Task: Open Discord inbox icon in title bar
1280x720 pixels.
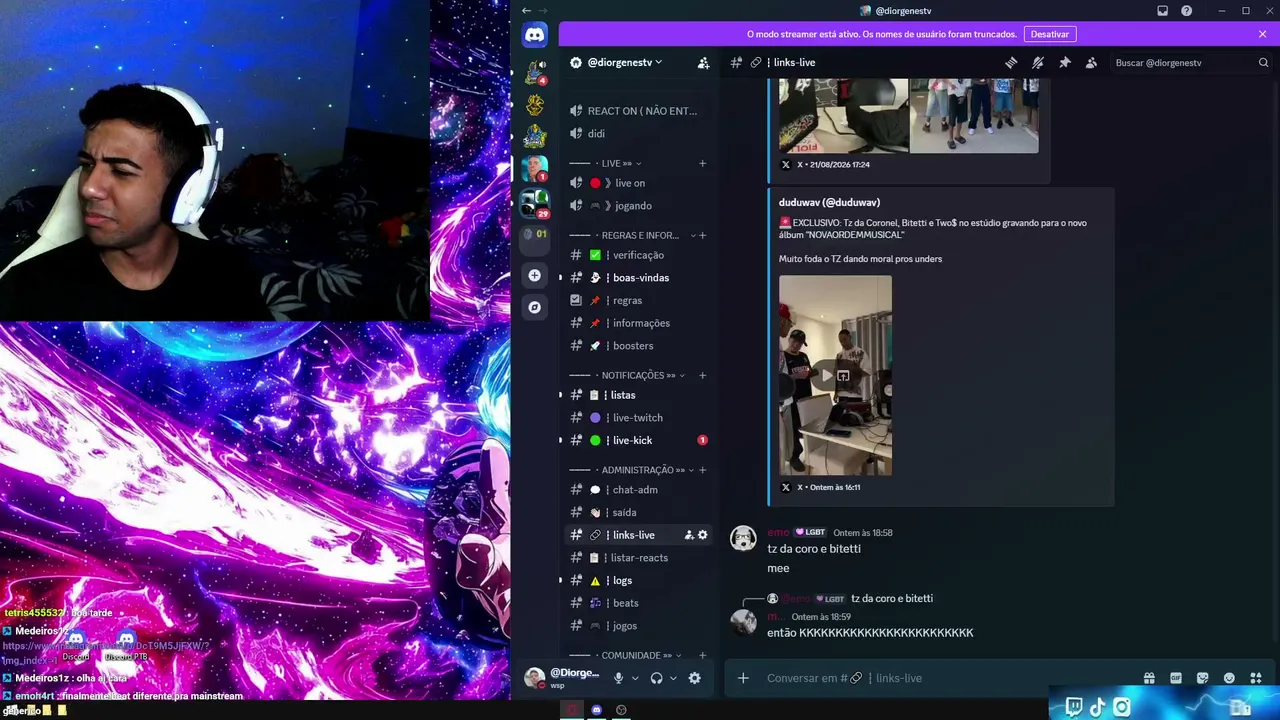Action: click(x=1163, y=11)
